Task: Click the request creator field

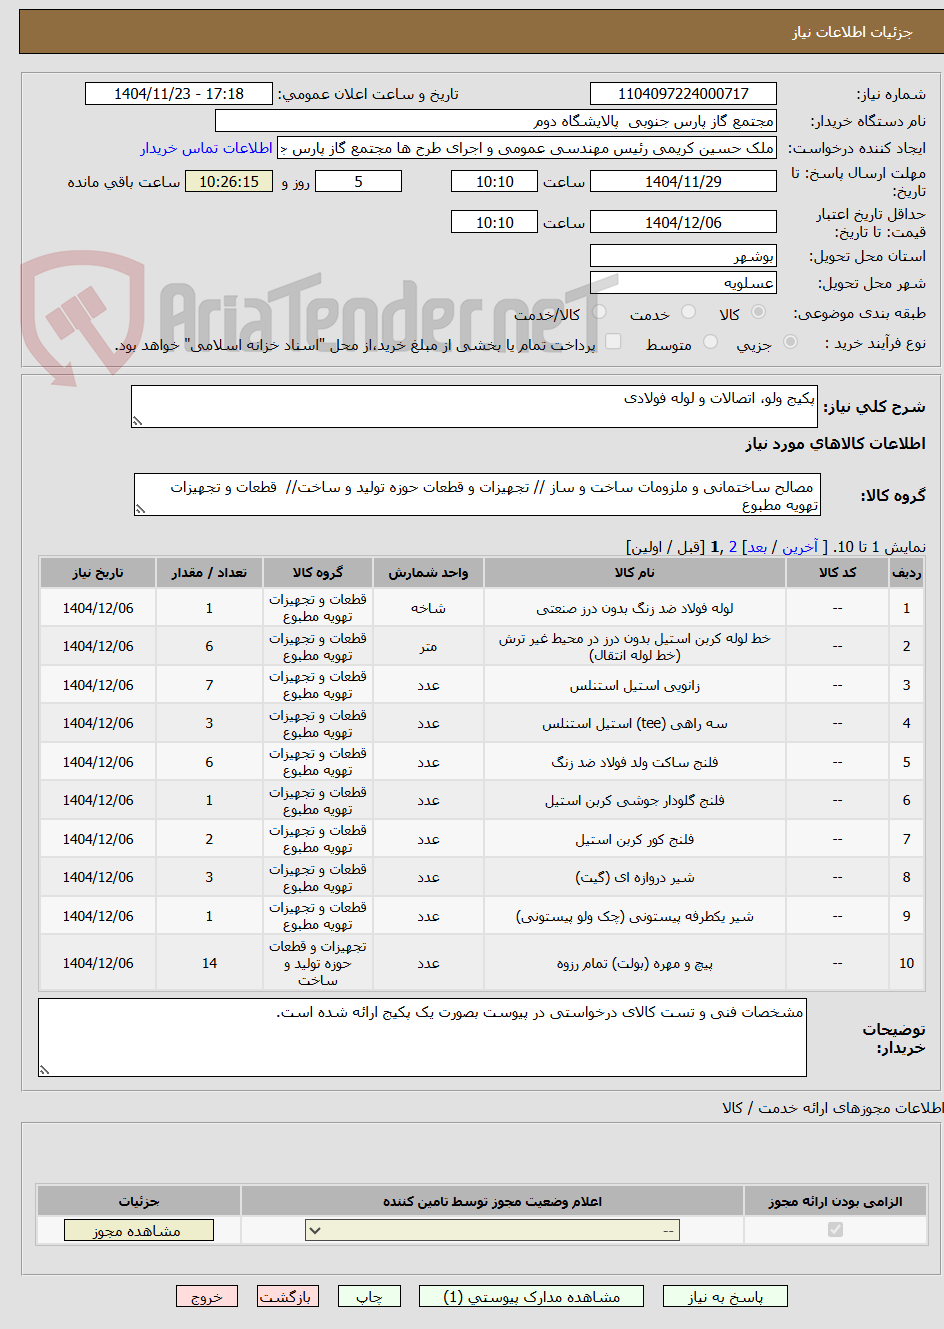Action: point(527,148)
